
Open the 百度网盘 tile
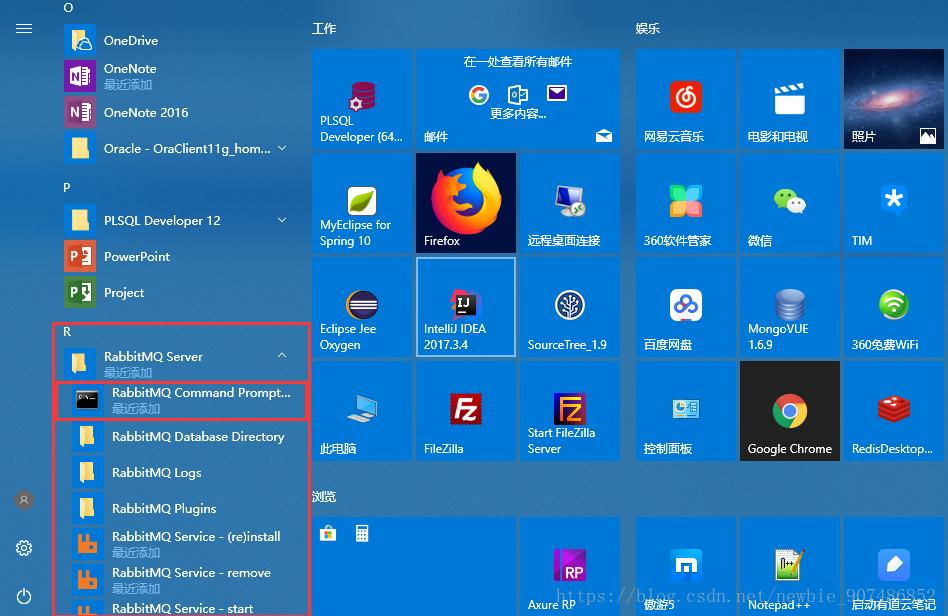[686, 307]
